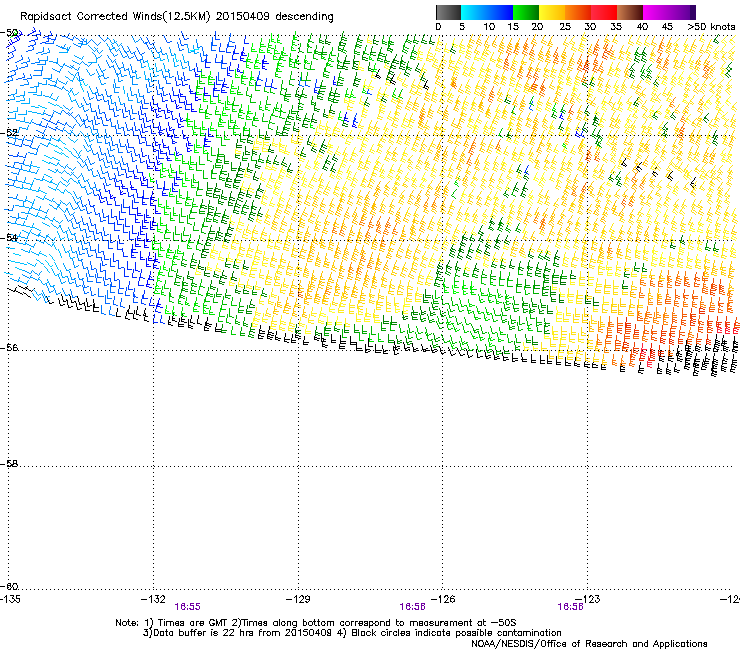Click the legend label '25'
740x650 pixels.
(x=565, y=27)
